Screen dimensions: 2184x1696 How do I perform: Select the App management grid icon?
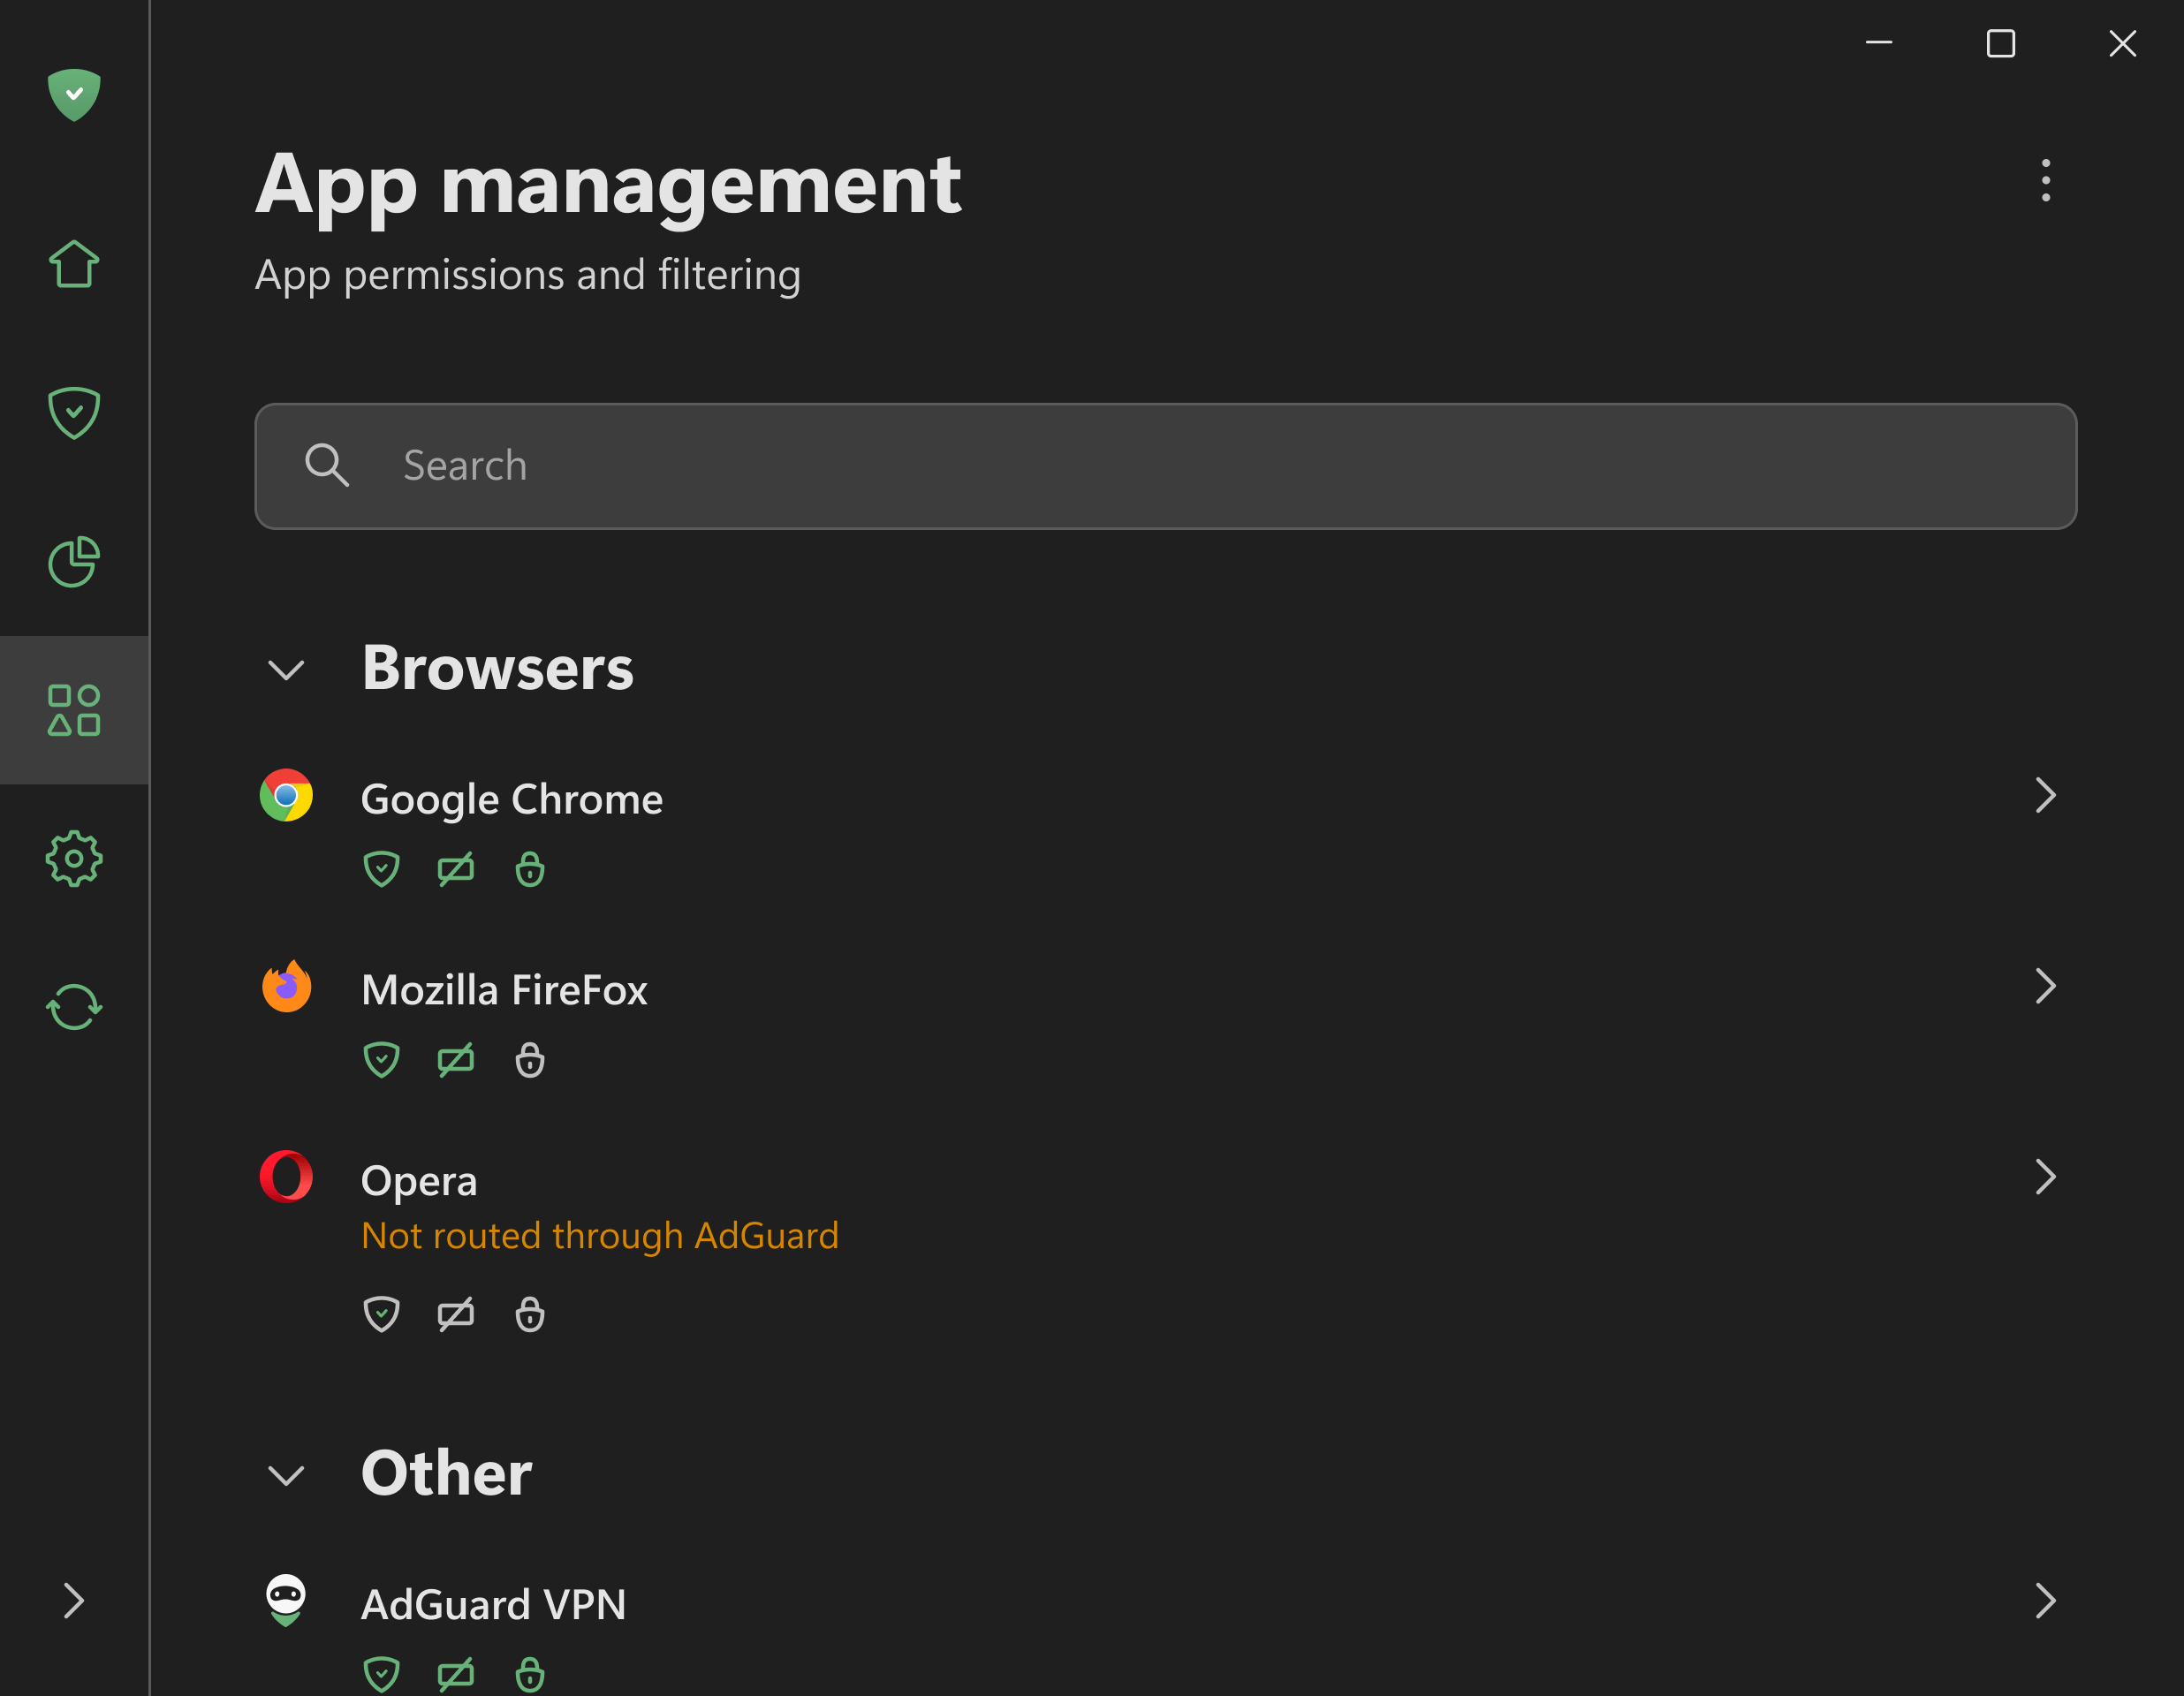(x=74, y=710)
